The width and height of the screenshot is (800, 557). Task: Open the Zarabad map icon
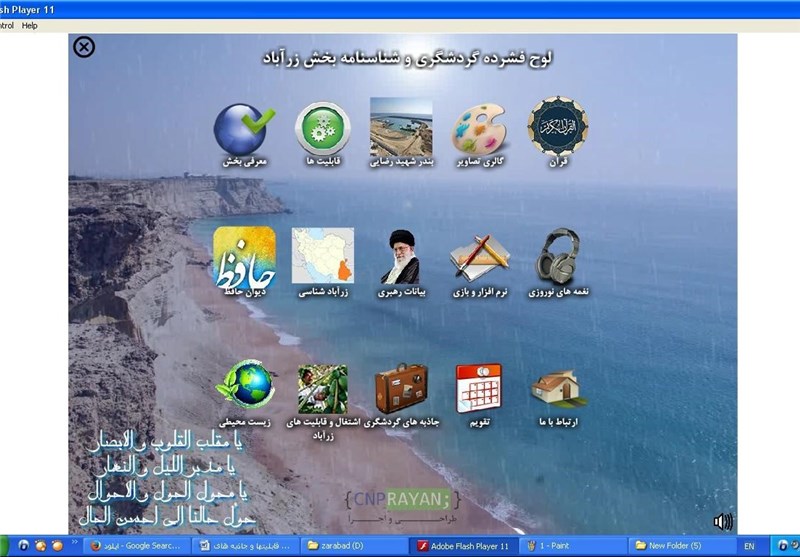click(x=322, y=256)
